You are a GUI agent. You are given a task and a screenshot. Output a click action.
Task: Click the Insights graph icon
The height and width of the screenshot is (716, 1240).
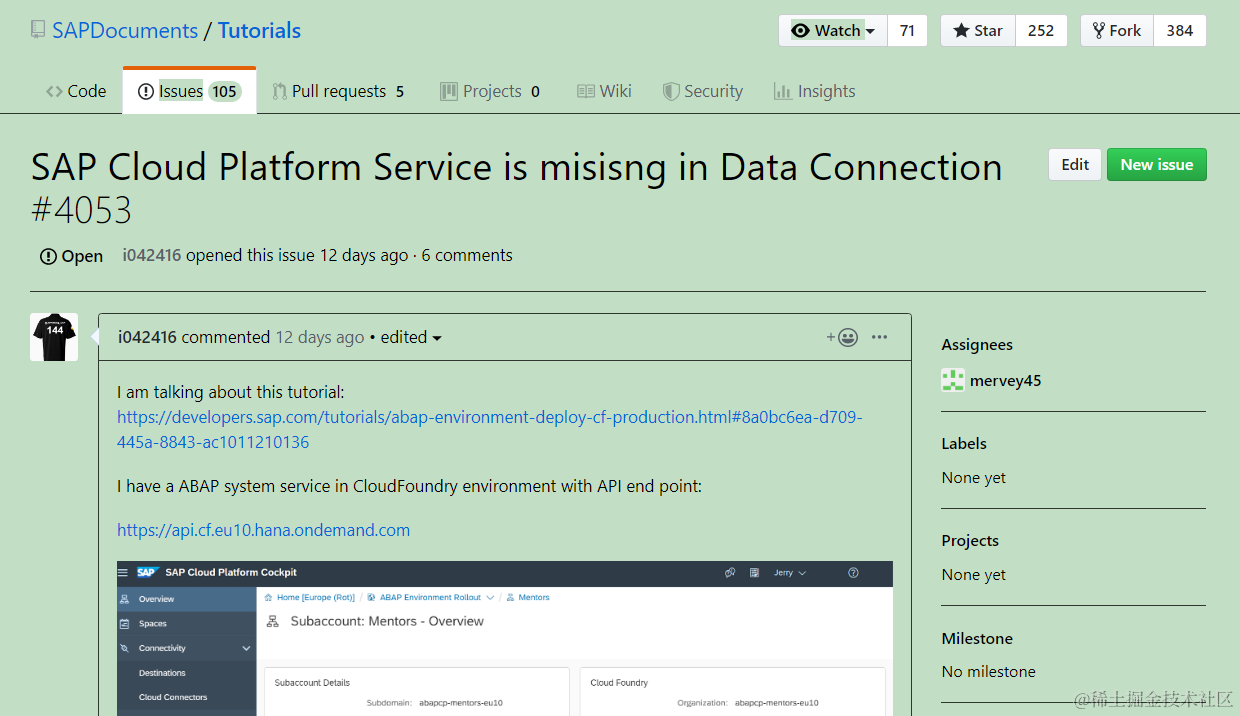click(783, 91)
